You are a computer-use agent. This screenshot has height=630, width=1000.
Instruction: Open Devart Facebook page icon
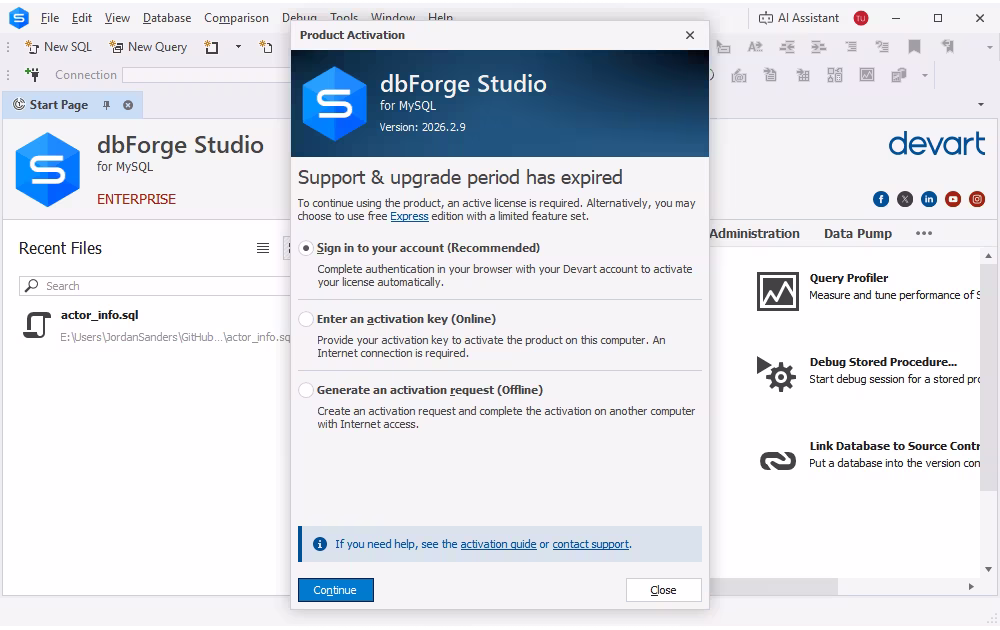pyautogui.click(x=881, y=199)
